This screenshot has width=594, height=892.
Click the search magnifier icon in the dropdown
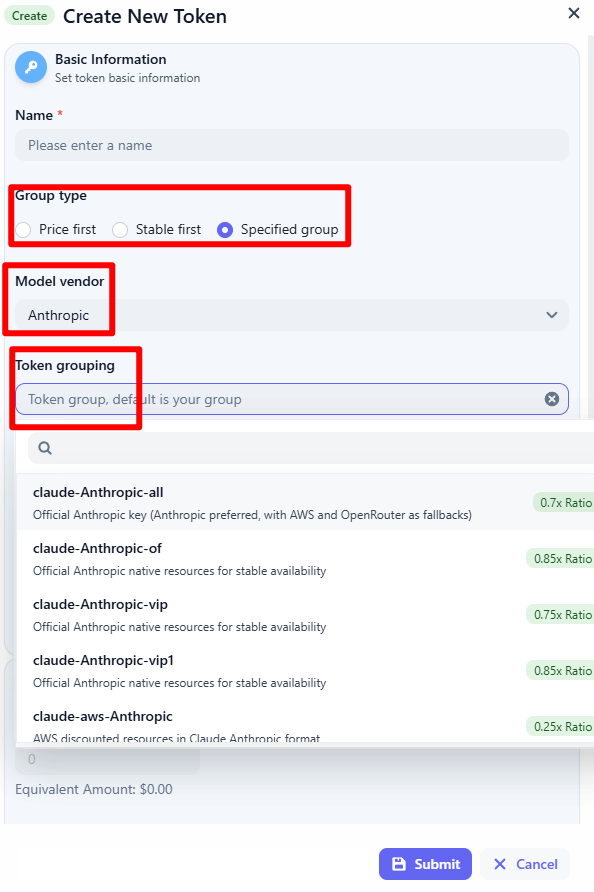(x=45, y=448)
